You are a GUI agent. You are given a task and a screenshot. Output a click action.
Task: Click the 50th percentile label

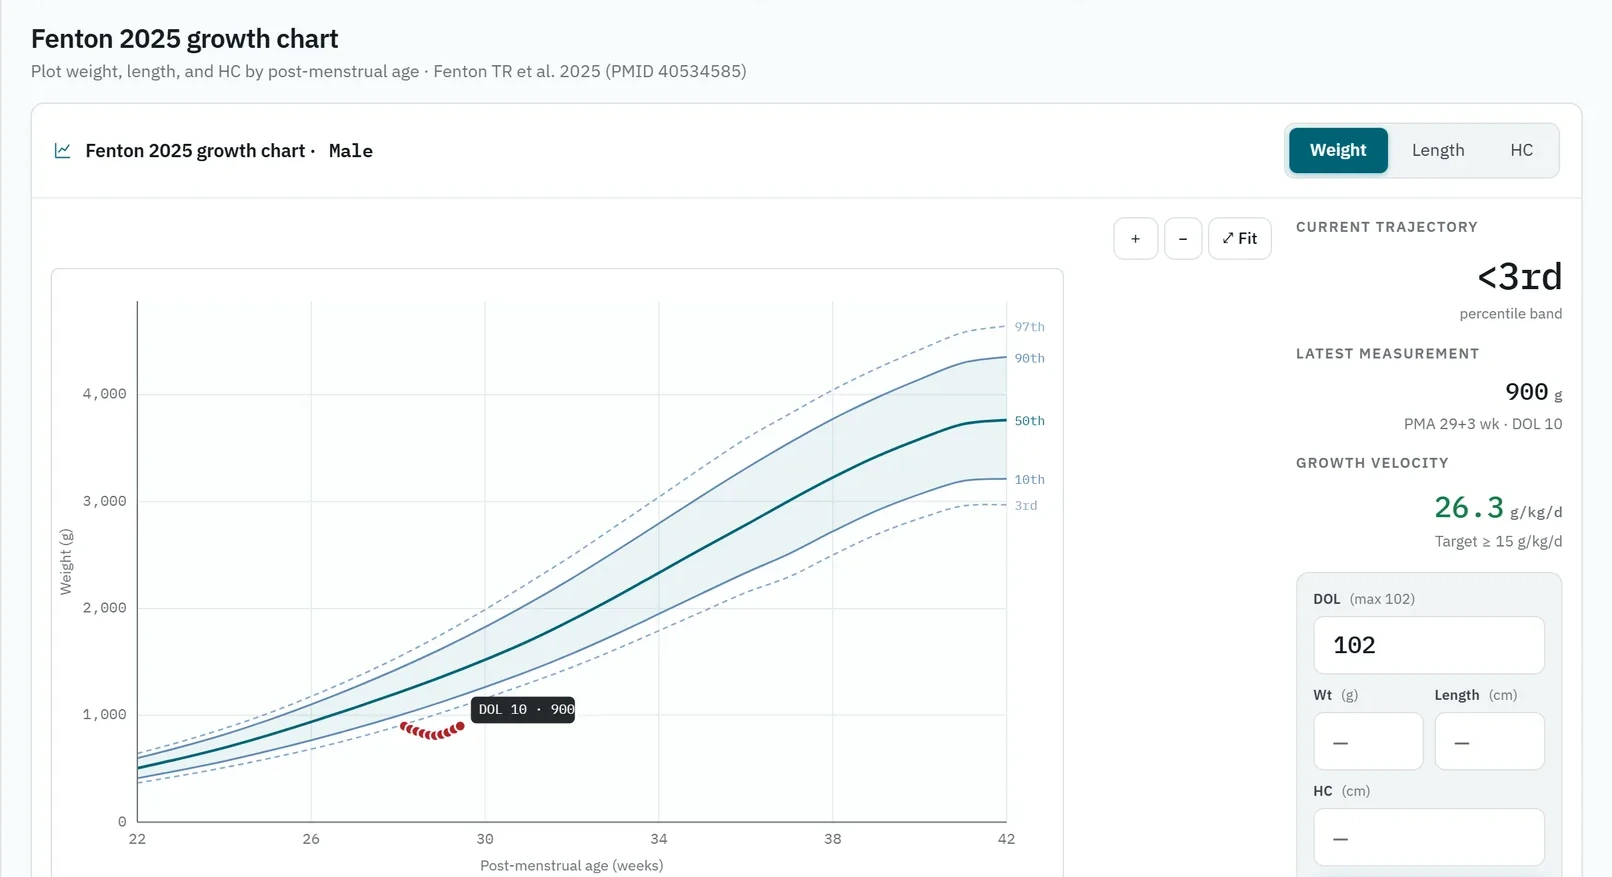coord(1029,421)
